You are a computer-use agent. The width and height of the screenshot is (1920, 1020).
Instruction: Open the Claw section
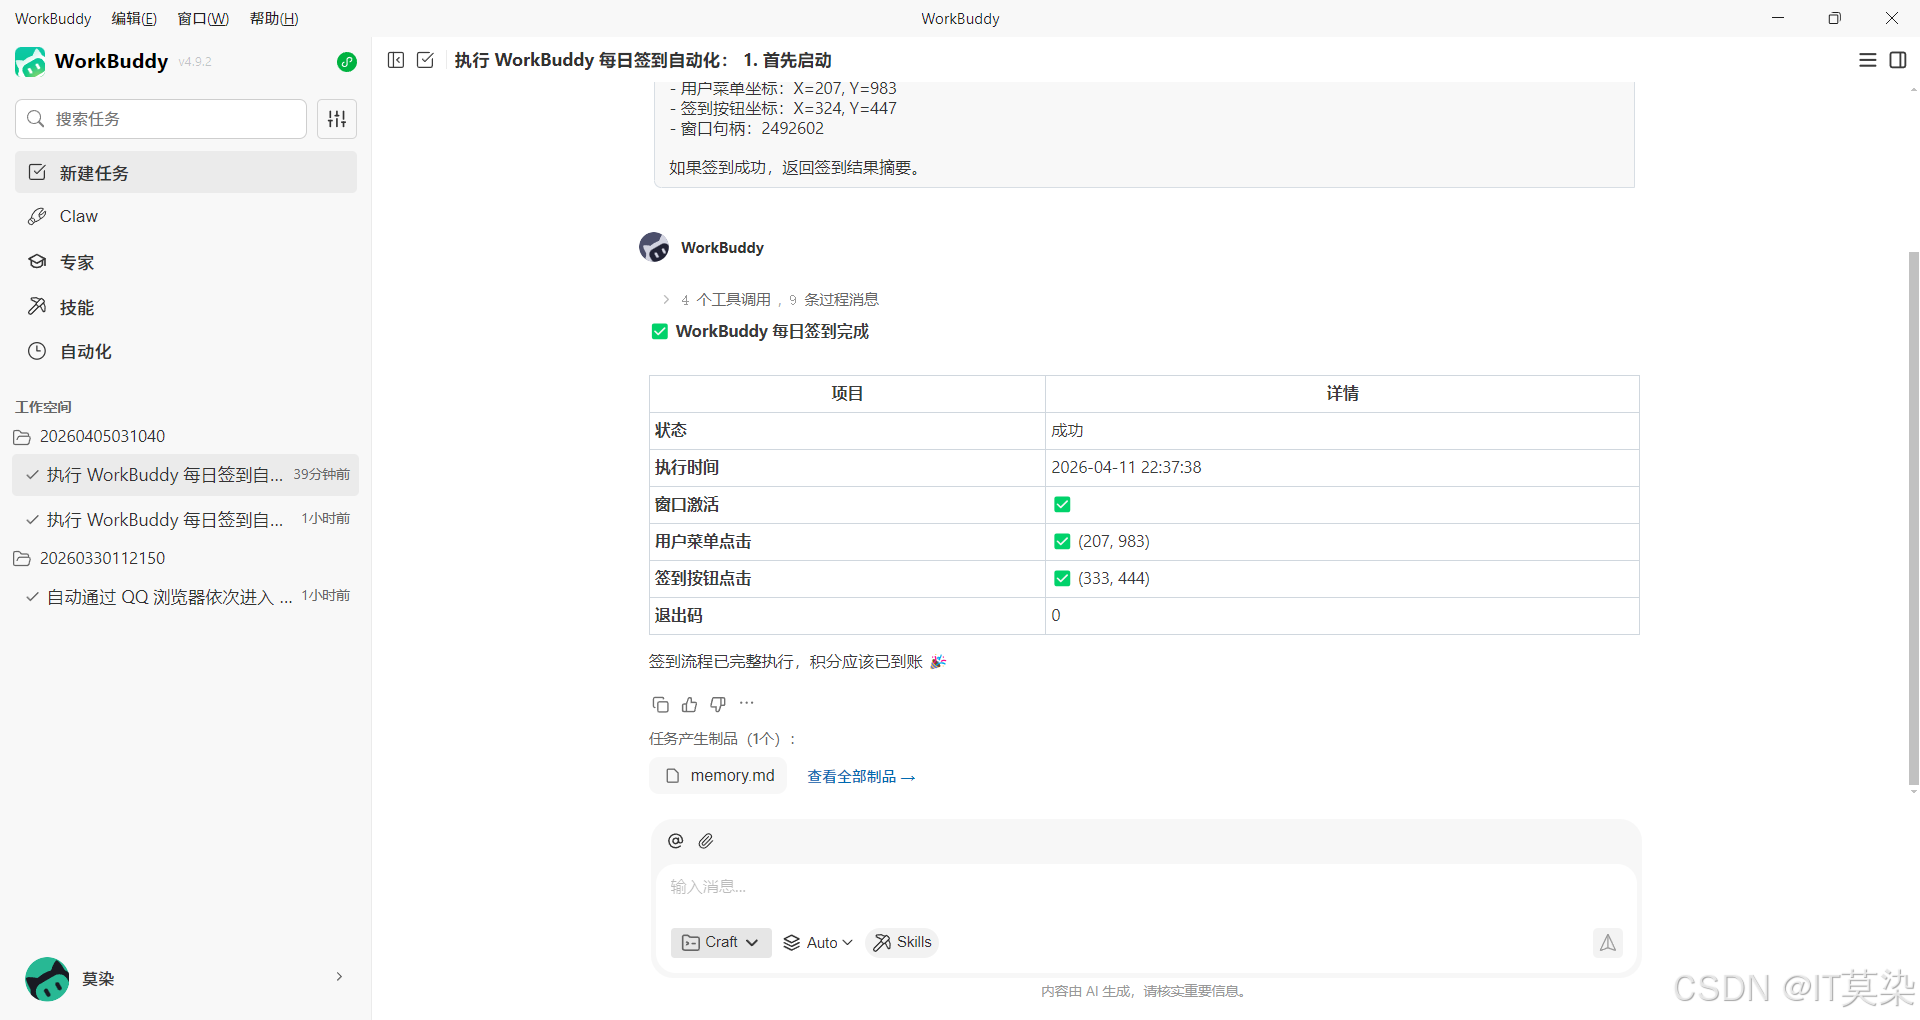coord(186,216)
